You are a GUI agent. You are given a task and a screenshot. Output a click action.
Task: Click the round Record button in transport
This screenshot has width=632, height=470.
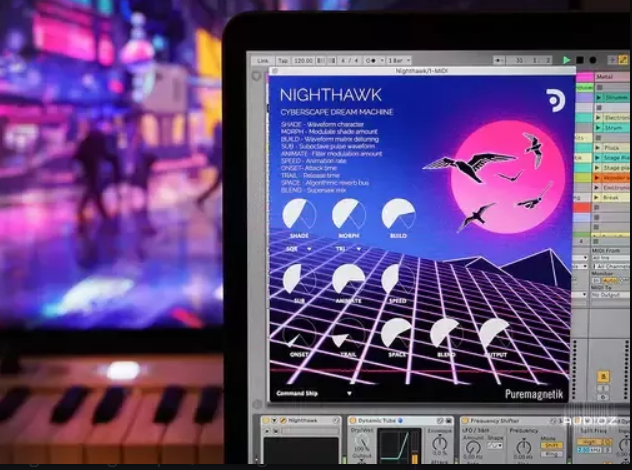(x=592, y=60)
